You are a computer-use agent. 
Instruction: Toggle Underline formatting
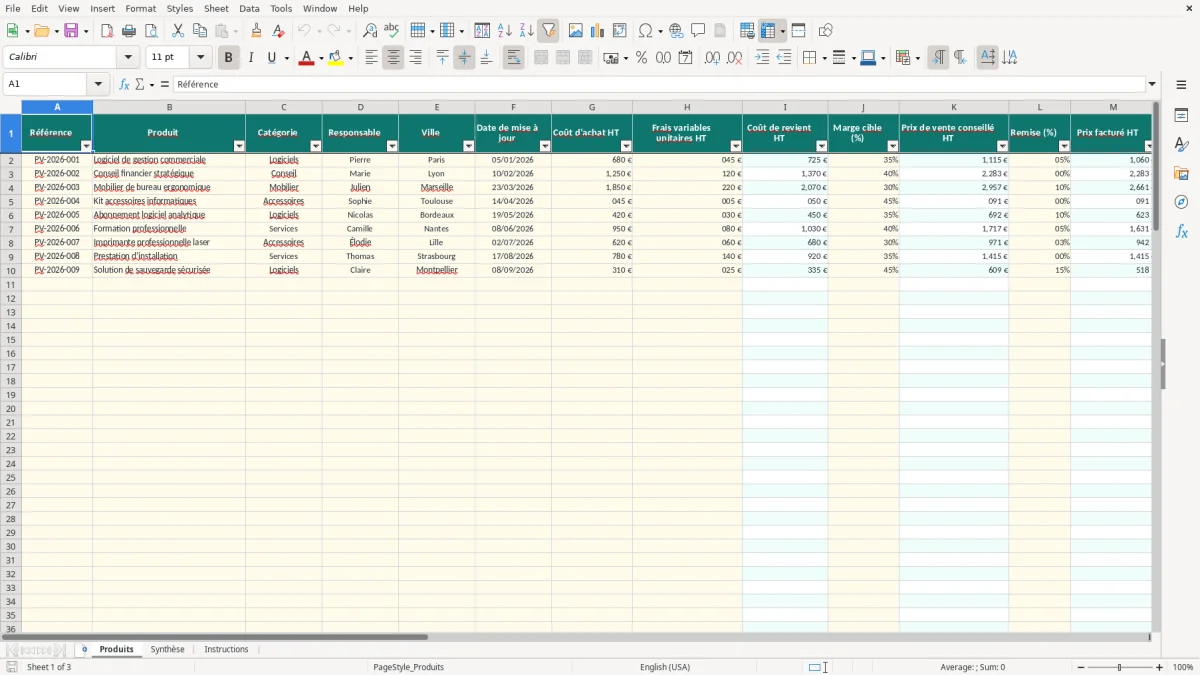[x=271, y=58]
